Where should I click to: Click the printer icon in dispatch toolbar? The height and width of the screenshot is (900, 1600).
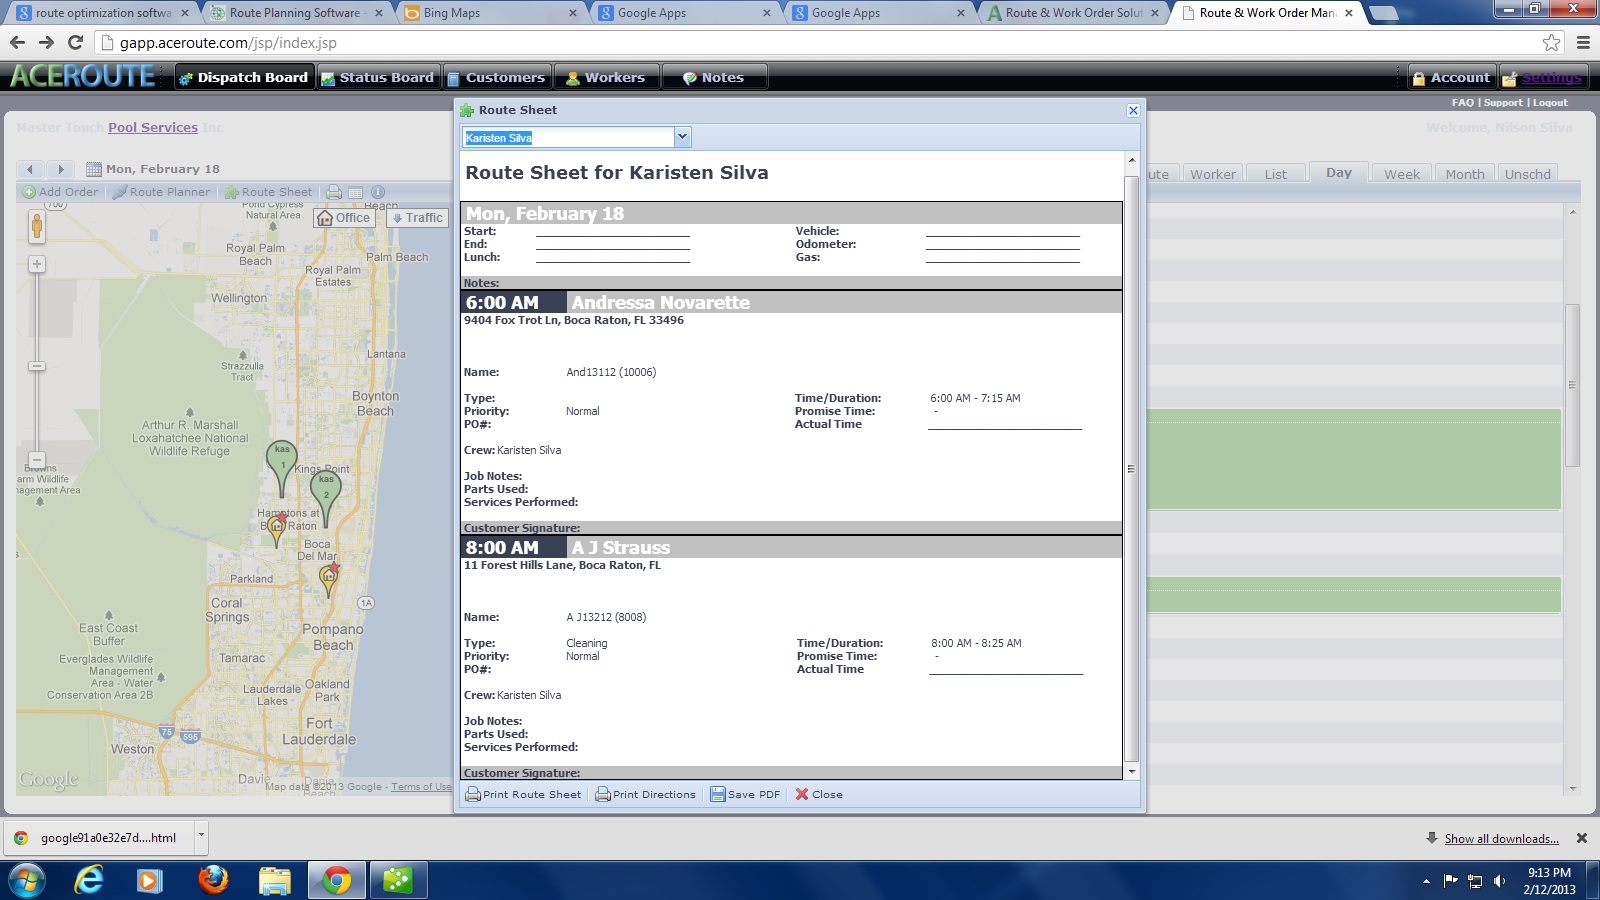[x=334, y=192]
